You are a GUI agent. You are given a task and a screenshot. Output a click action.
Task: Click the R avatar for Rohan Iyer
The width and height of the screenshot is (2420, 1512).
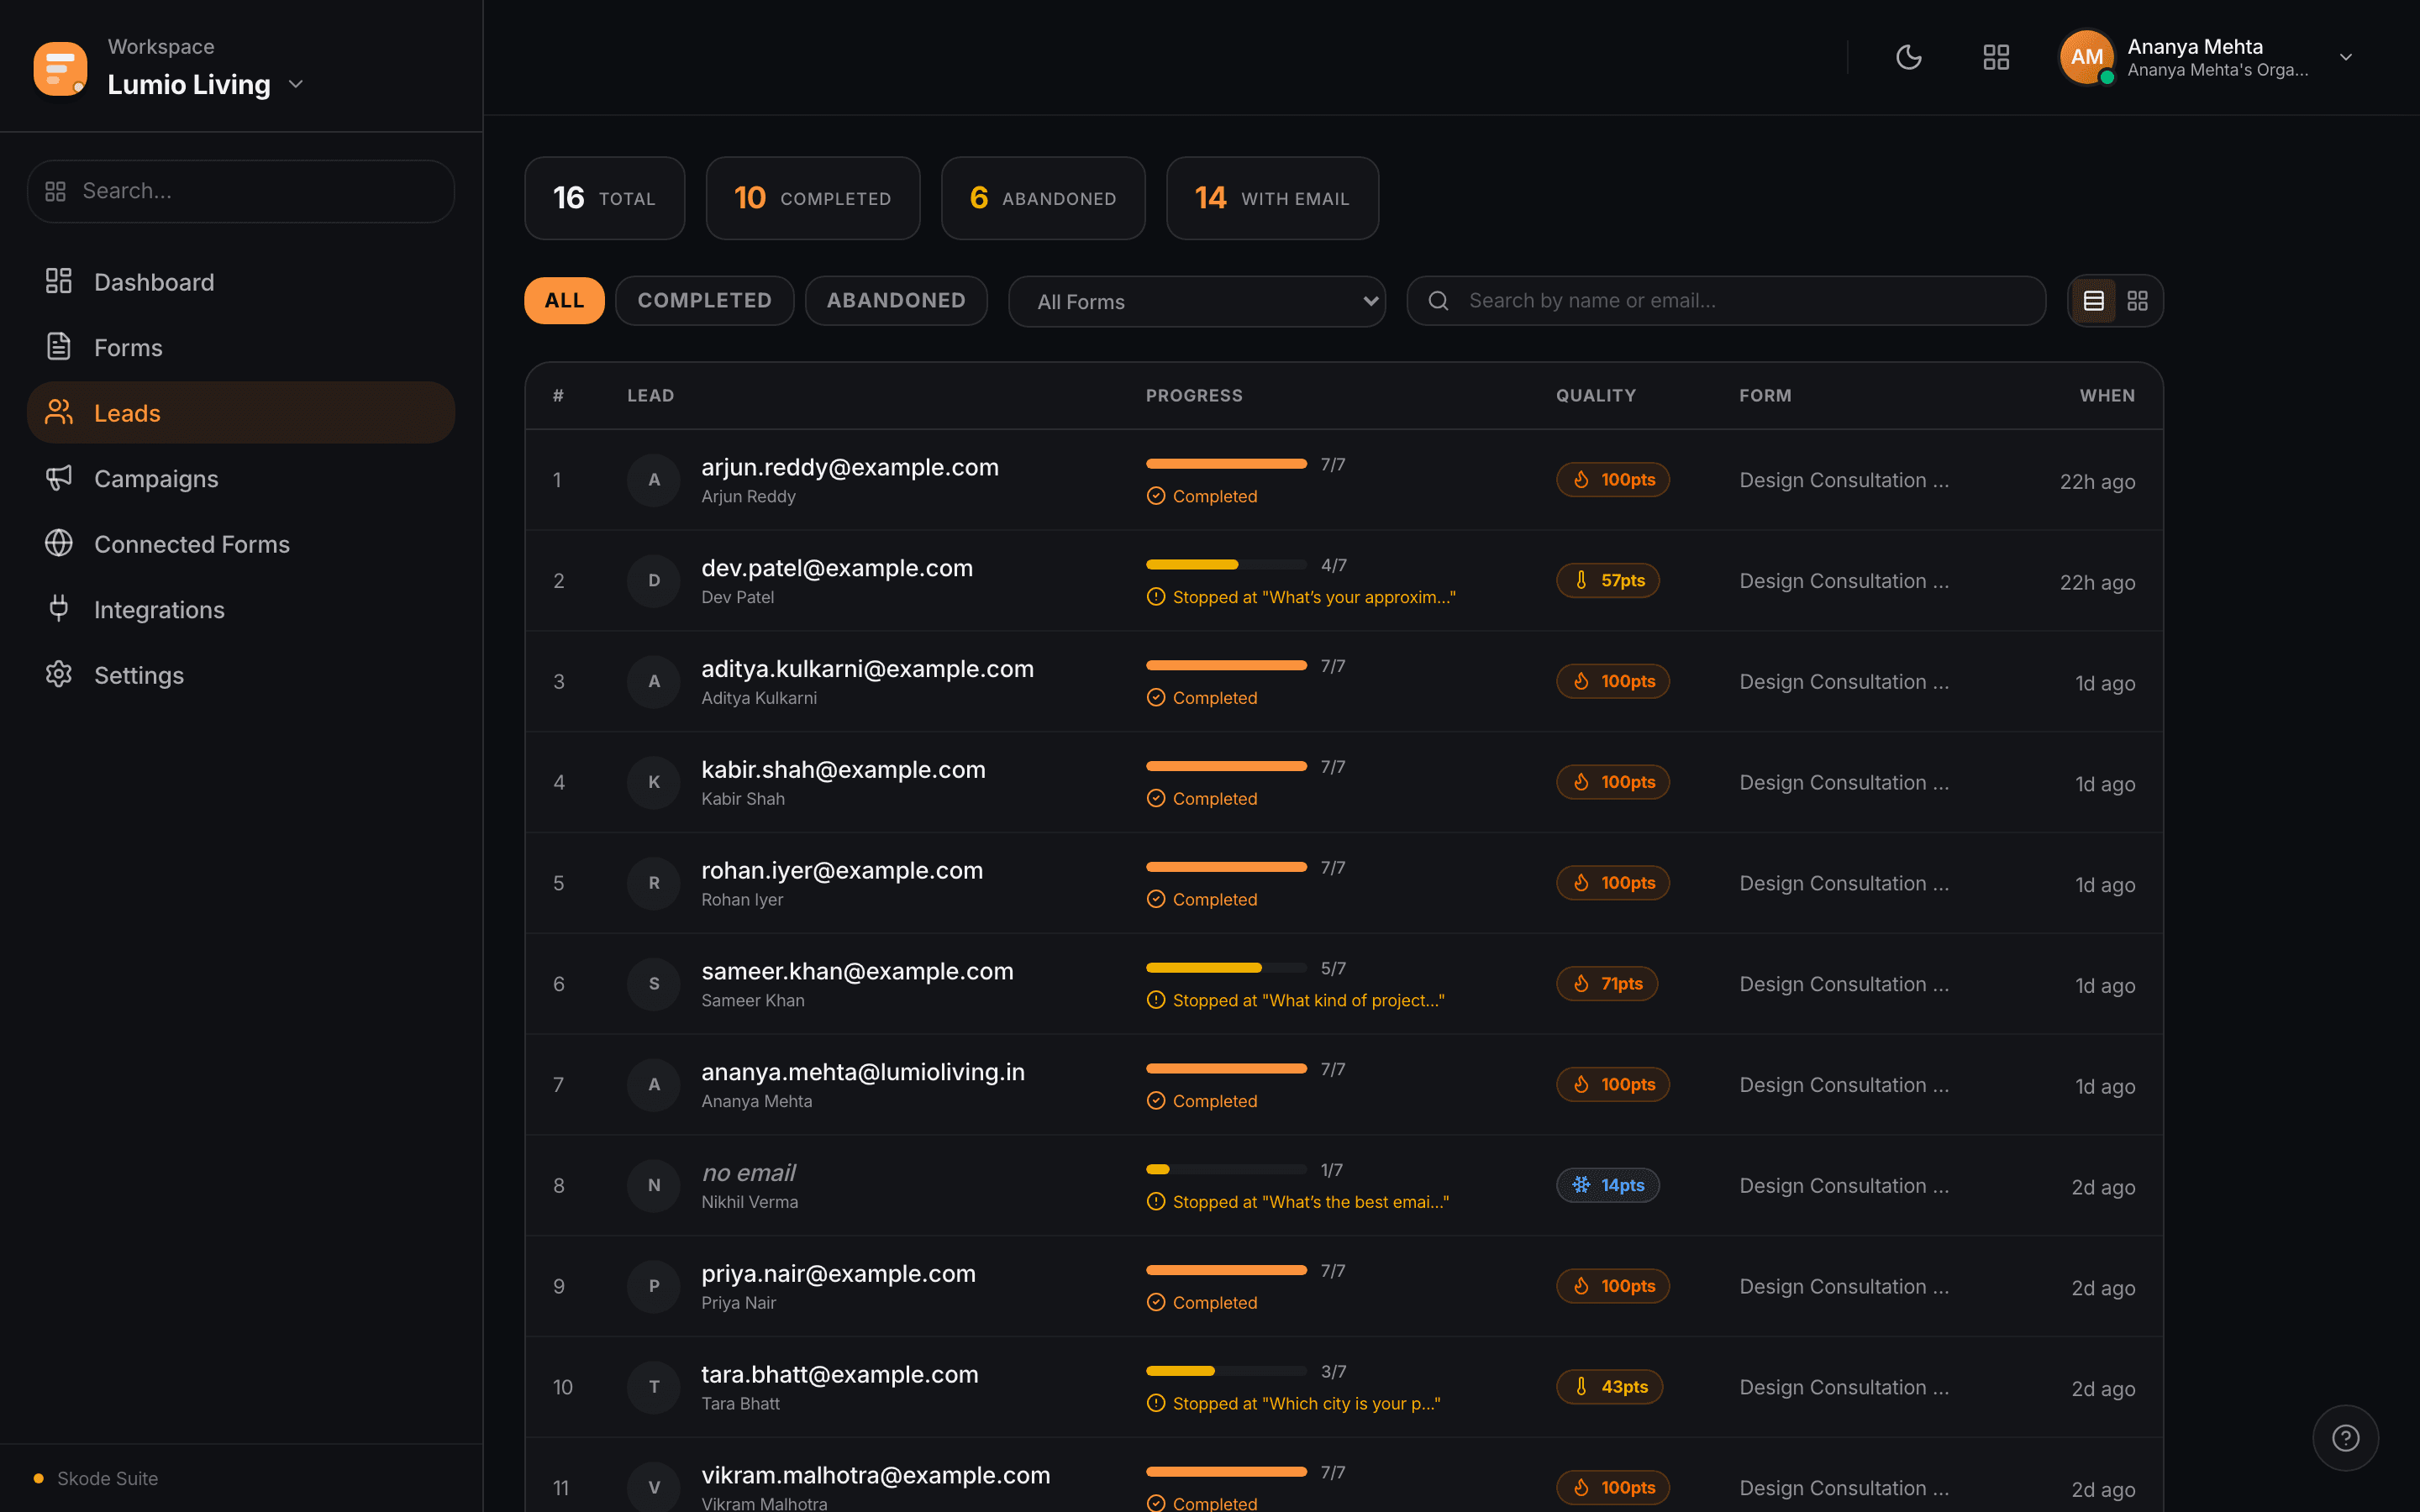click(654, 883)
